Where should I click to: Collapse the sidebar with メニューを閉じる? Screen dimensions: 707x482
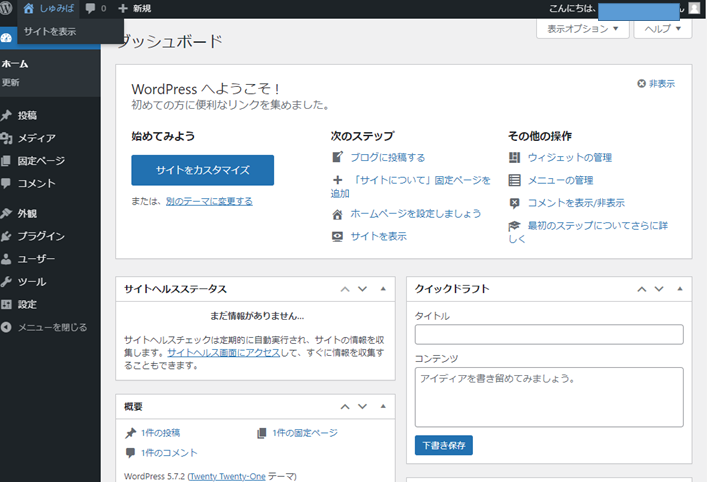50,327
